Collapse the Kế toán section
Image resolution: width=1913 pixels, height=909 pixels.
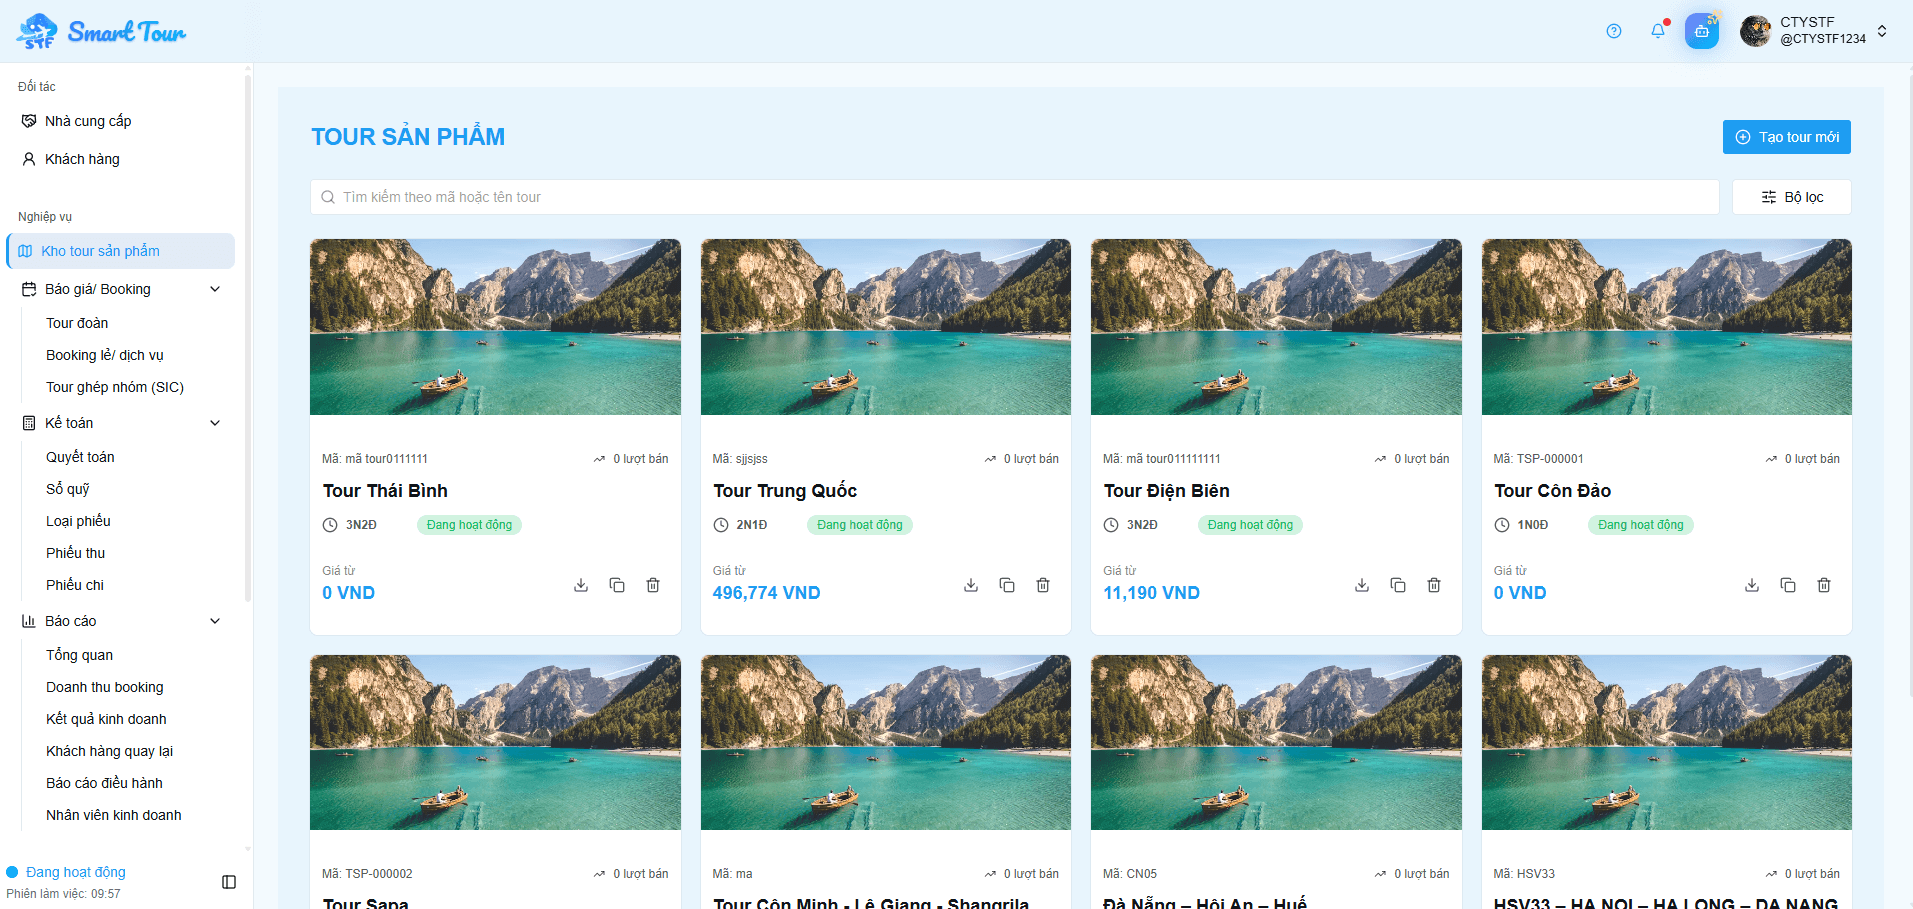pos(215,423)
